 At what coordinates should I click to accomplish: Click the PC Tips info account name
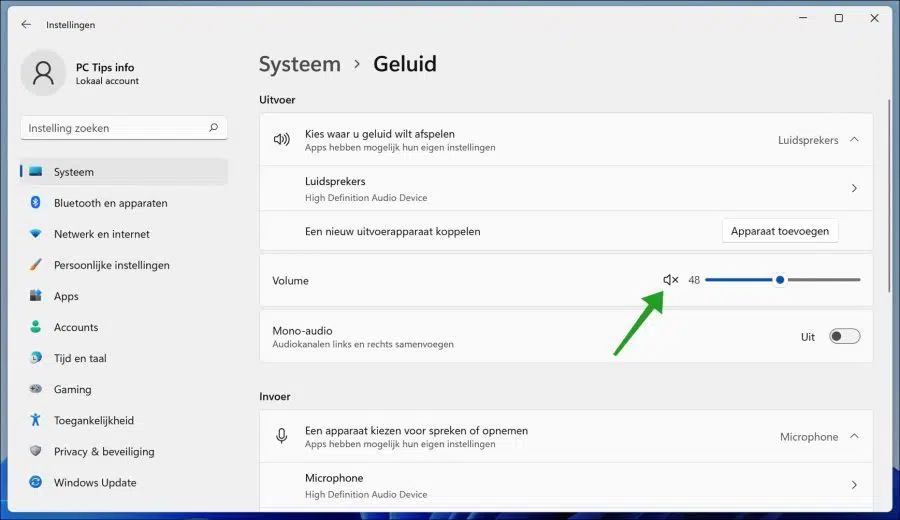click(x=105, y=67)
